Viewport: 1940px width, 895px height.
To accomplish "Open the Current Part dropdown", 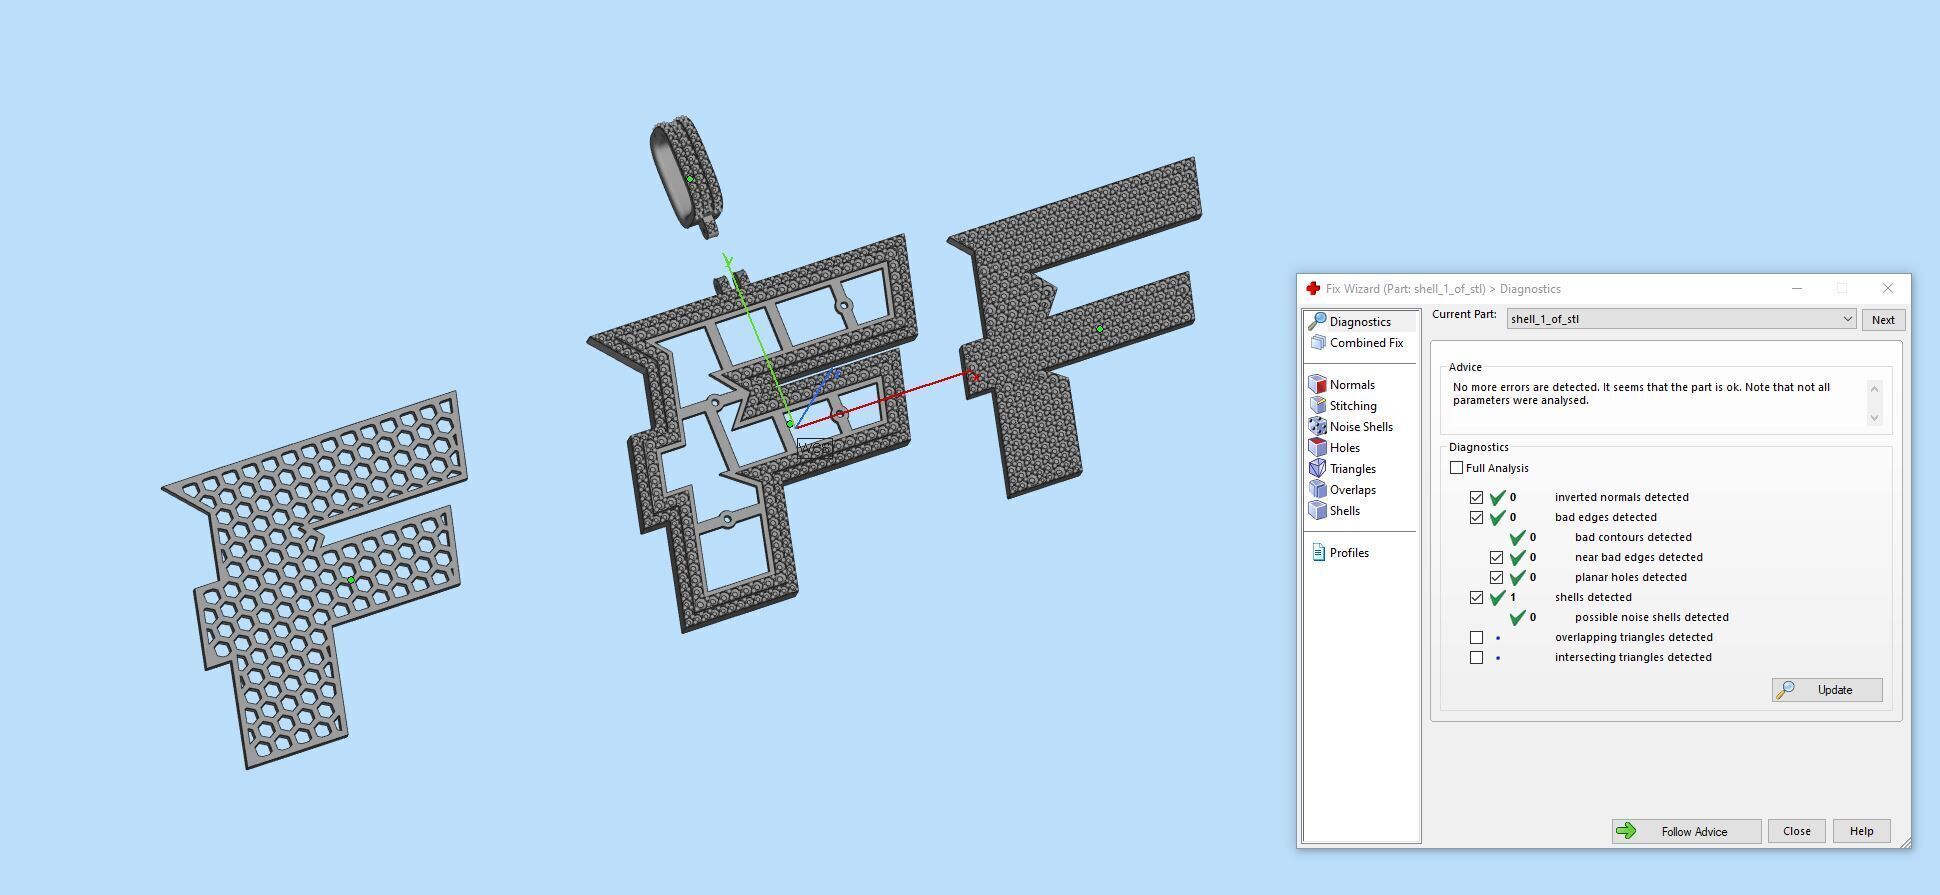I will point(1681,319).
